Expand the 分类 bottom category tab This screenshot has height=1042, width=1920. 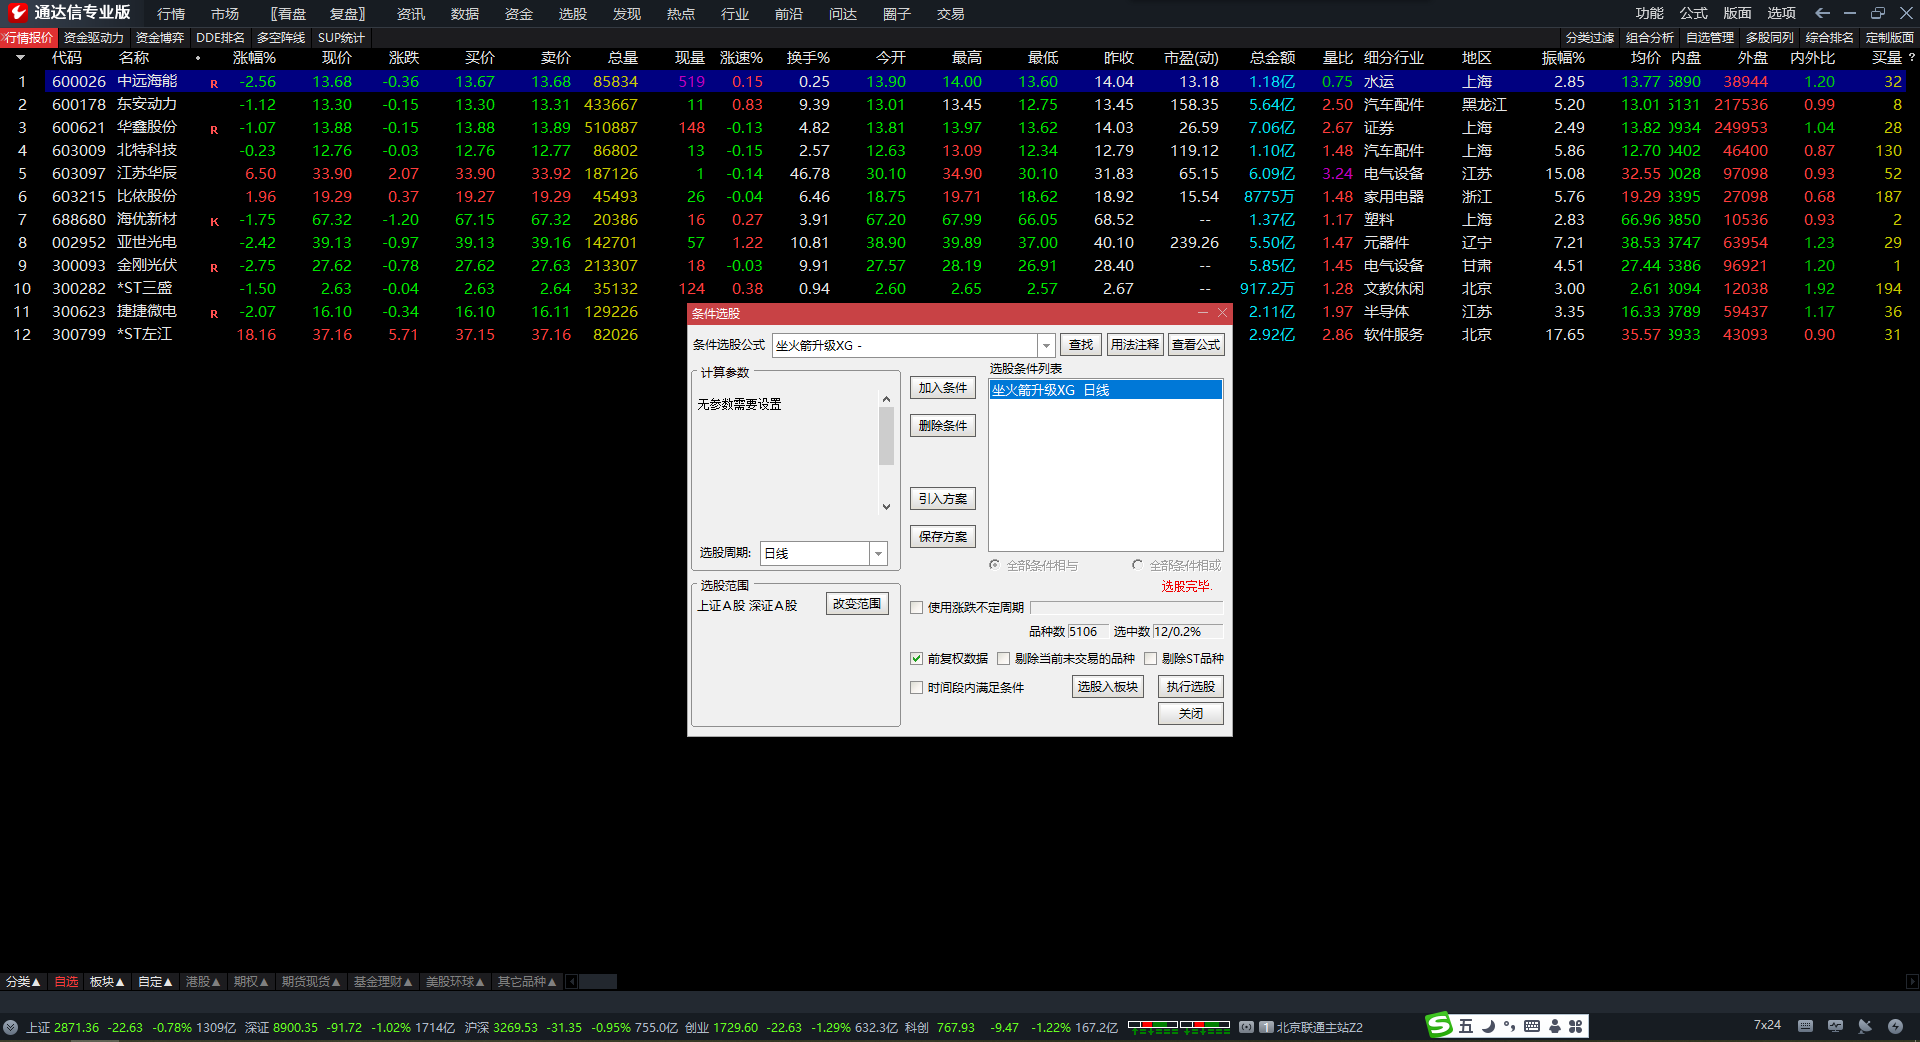tap(23, 982)
